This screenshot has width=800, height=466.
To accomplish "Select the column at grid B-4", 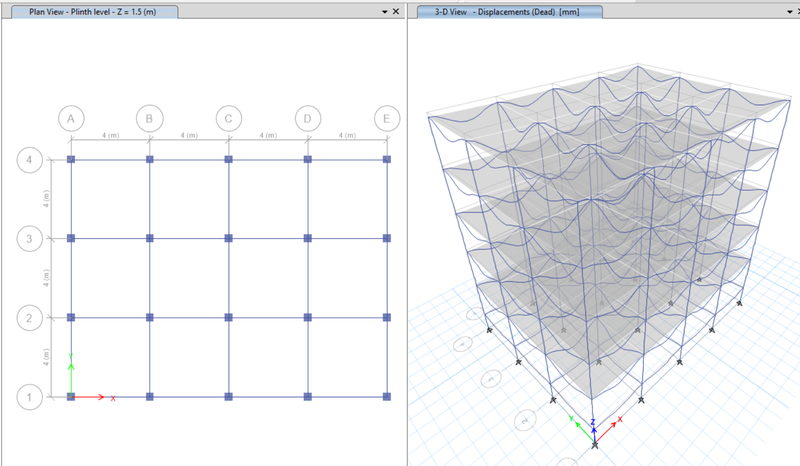I will [149, 159].
